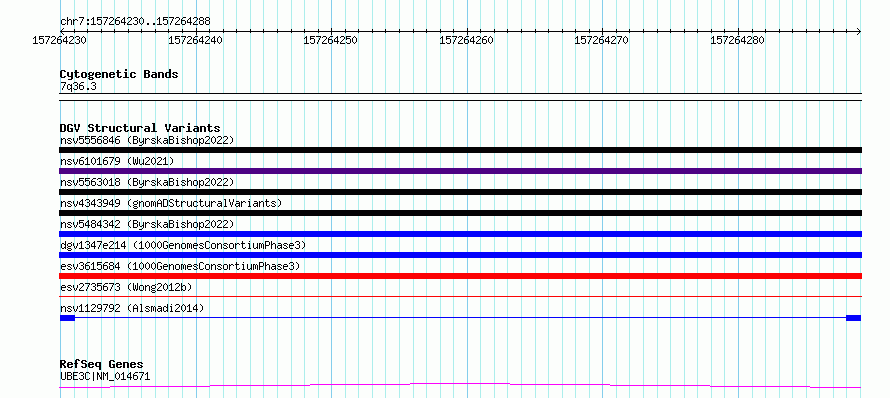Select the magenta UBE3C gene line
Viewport: 890px width, 398px height.
pos(460,386)
